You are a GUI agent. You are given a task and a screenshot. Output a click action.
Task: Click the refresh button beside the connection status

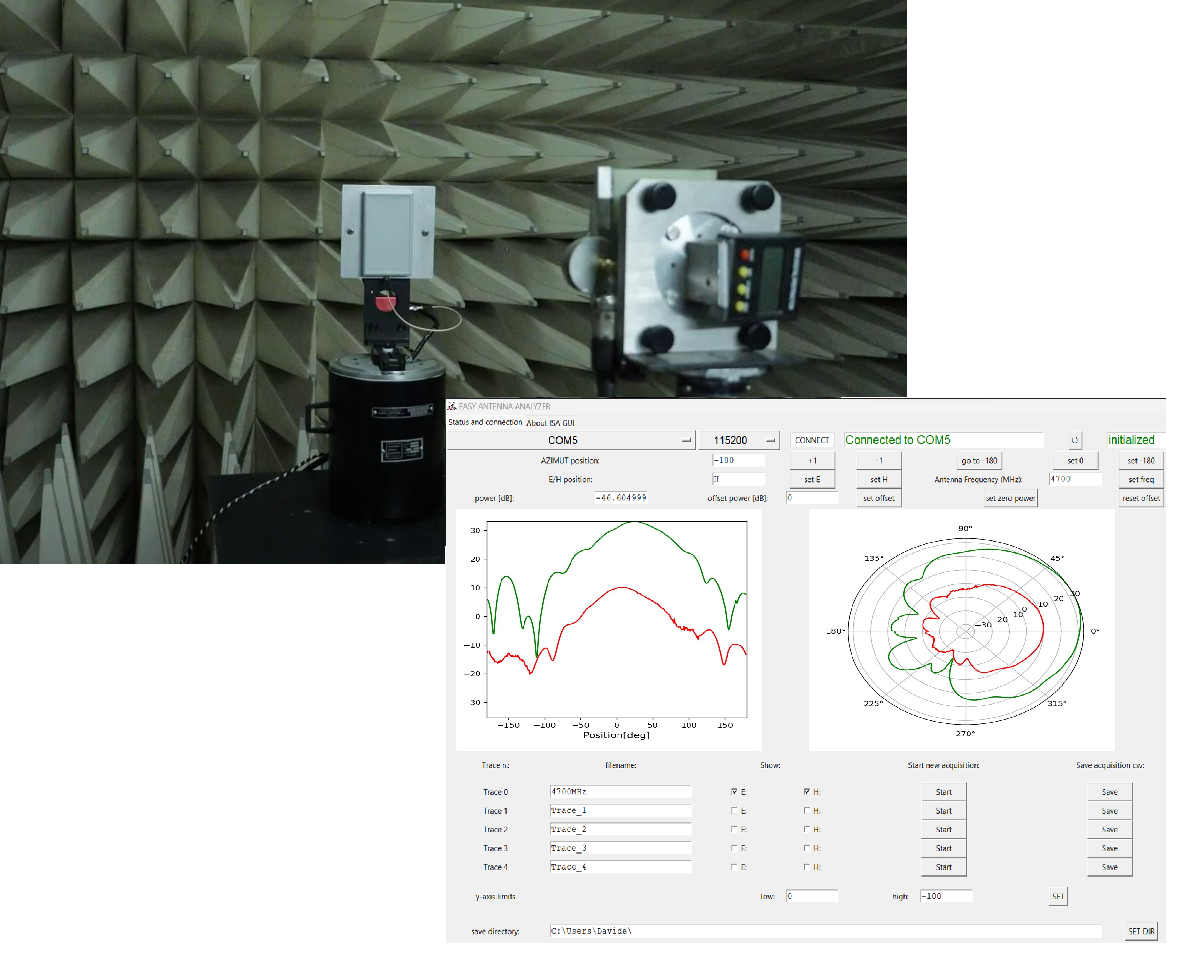point(1074,440)
